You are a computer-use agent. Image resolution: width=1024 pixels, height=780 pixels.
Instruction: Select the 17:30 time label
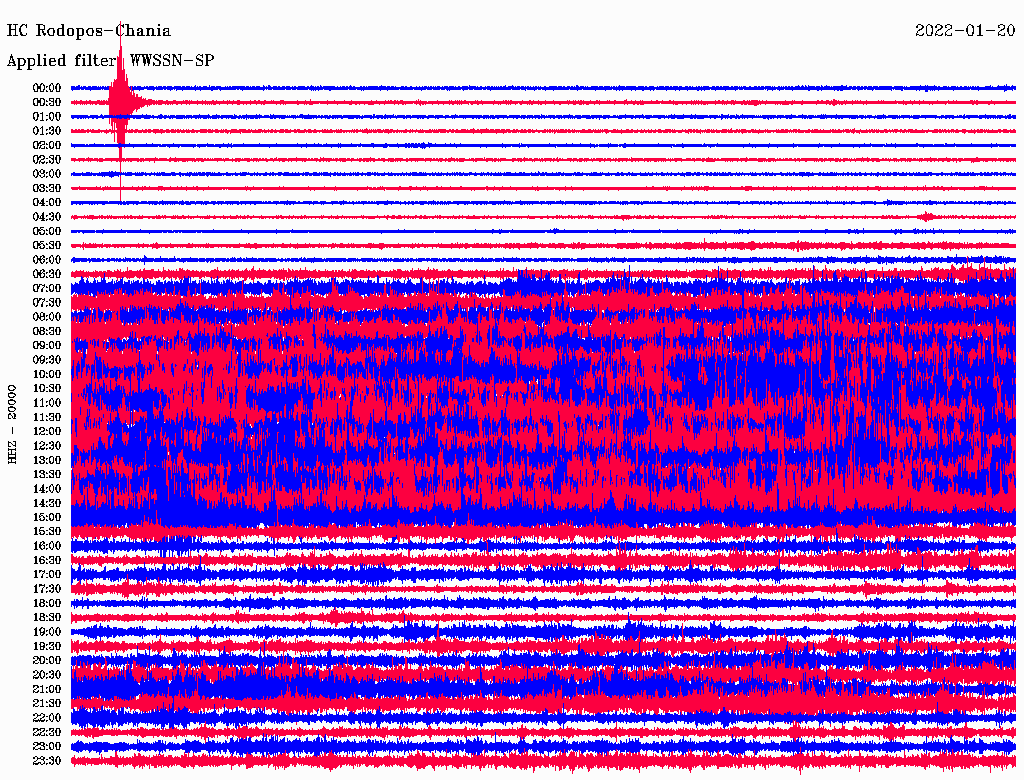pyautogui.click(x=47, y=589)
